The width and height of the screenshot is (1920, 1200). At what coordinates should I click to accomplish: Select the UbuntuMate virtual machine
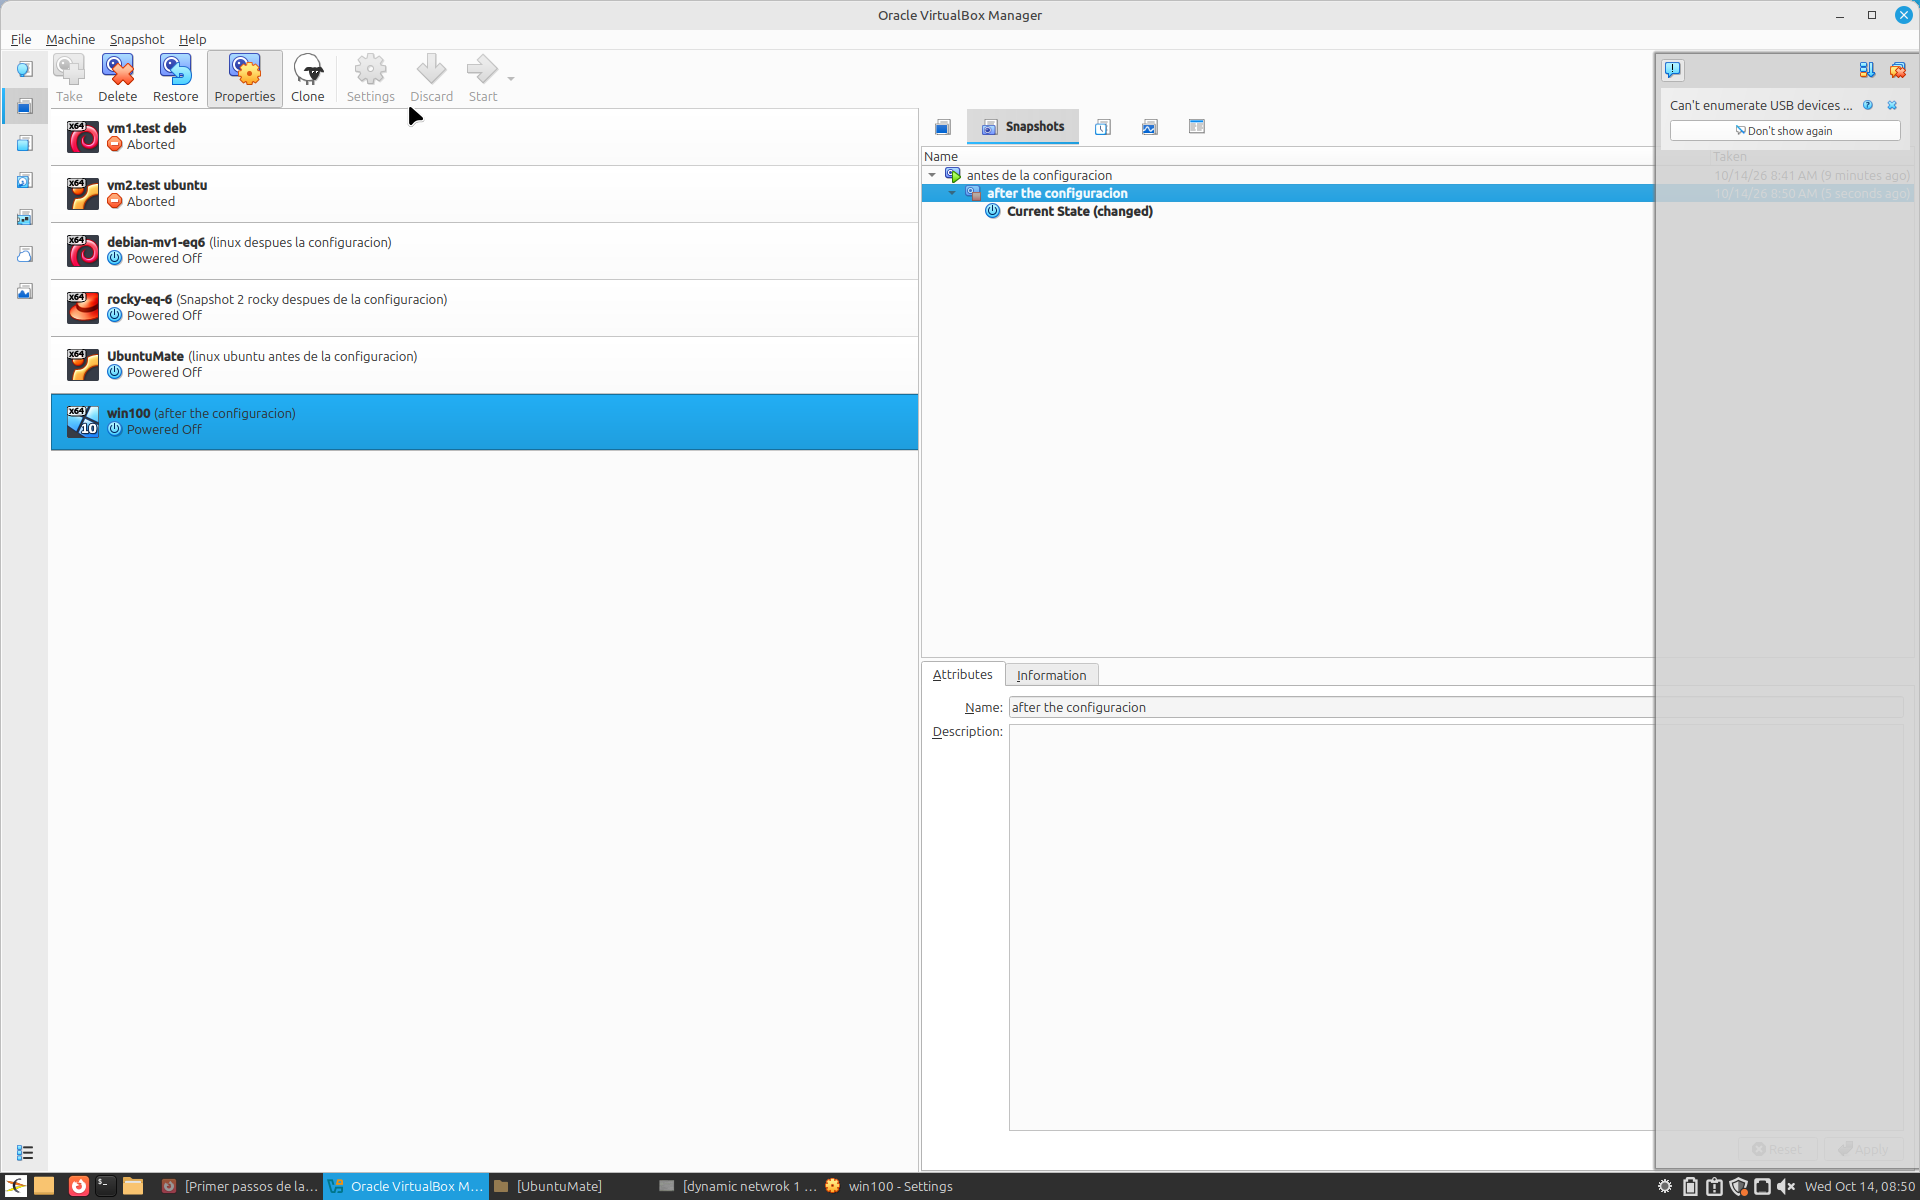click(484, 364)
